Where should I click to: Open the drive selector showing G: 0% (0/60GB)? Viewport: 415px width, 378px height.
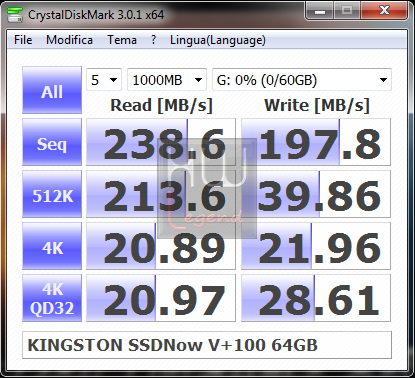[302, 80]
